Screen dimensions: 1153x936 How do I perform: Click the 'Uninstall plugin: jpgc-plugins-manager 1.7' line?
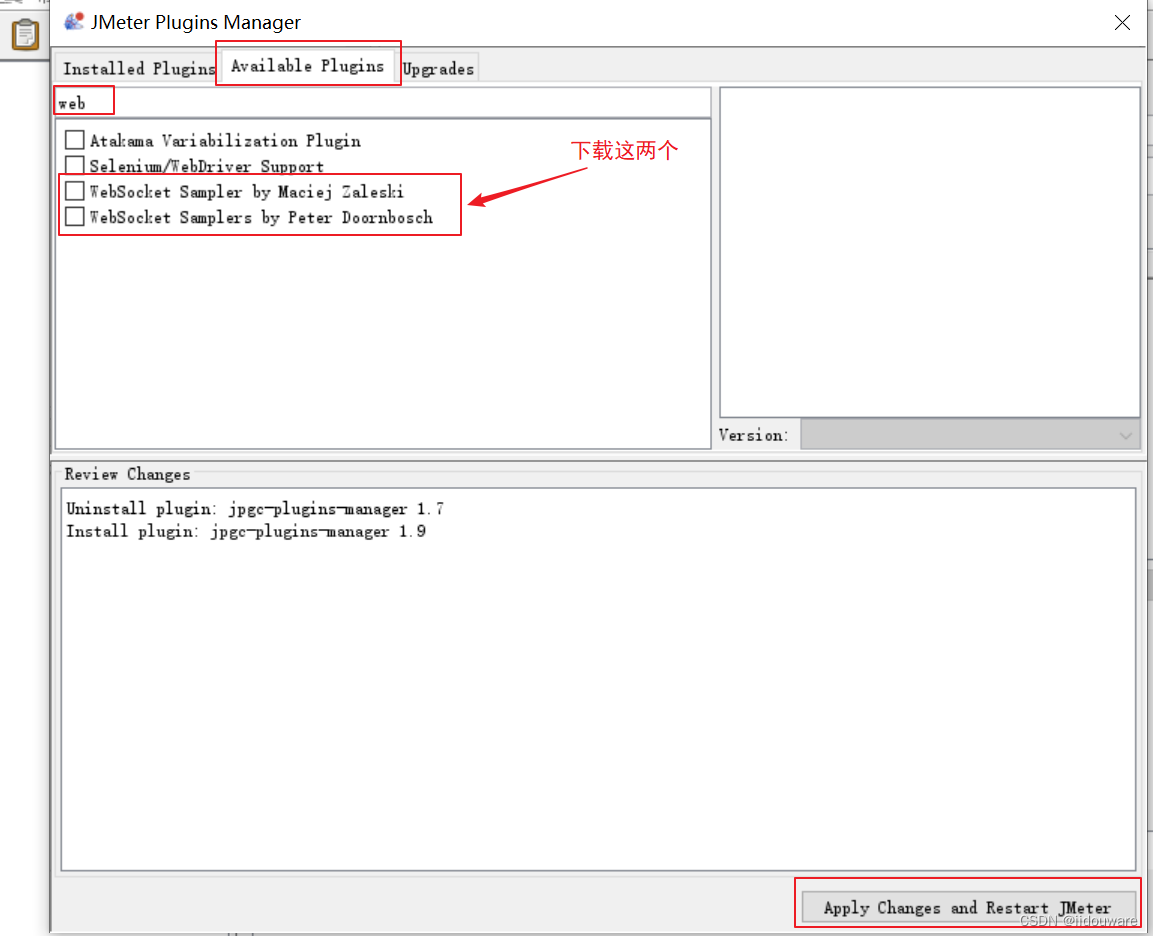pyautogui.click(x=255, y=509)
